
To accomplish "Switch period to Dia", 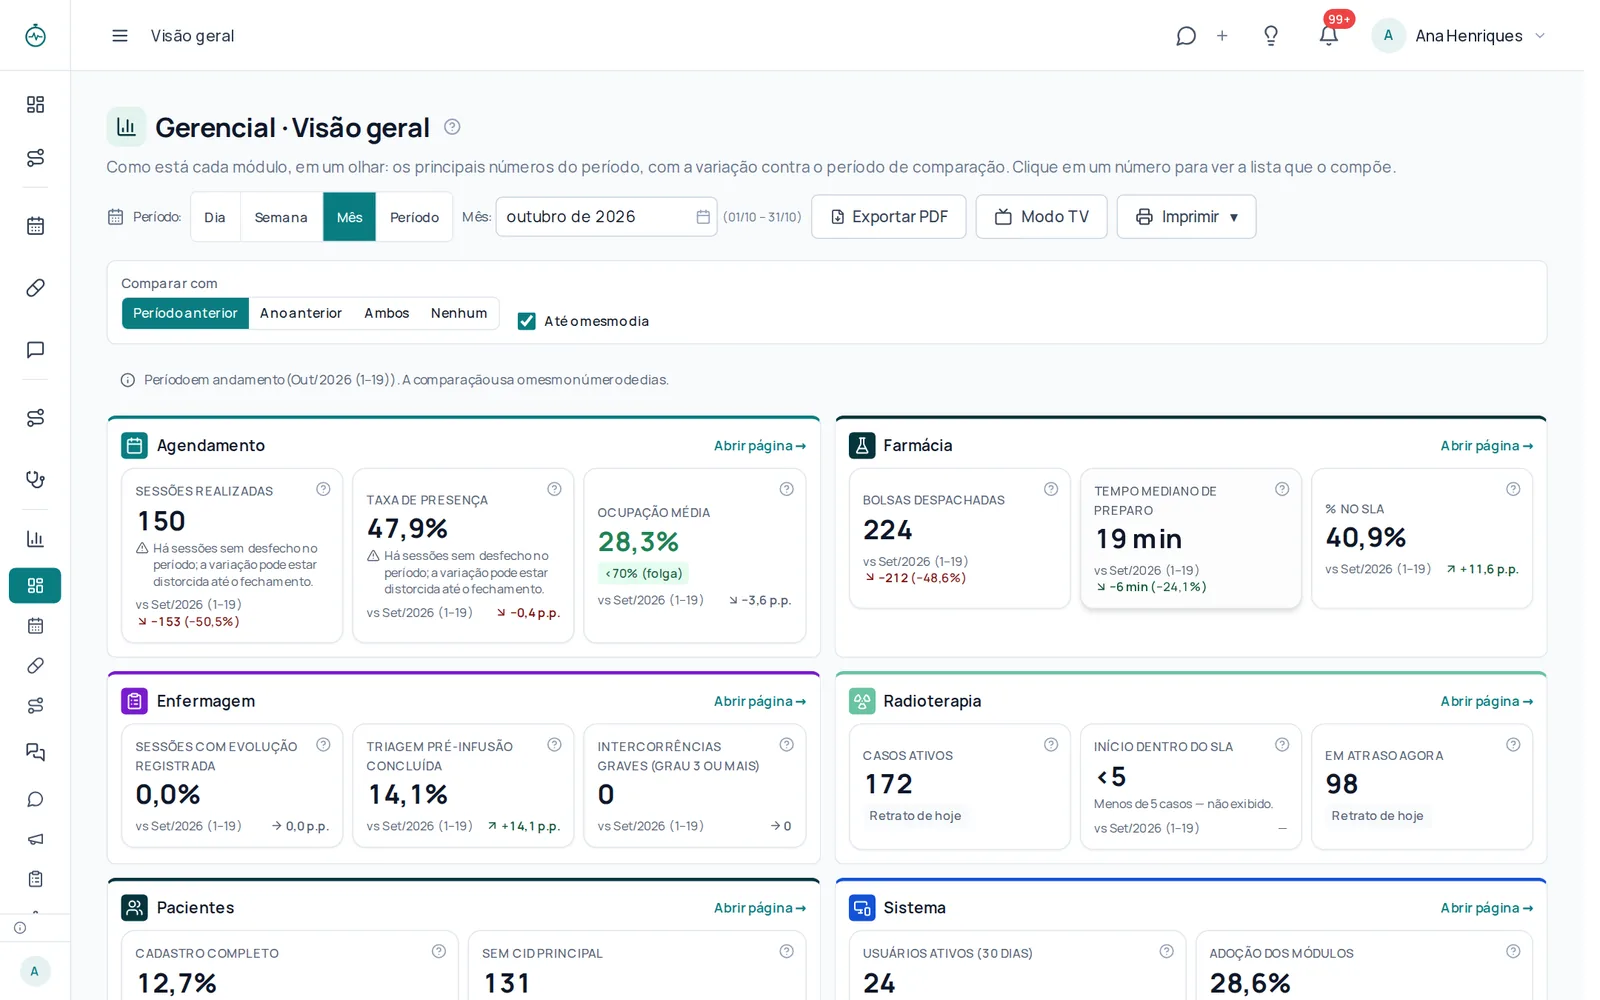I will (x=215, y=217).
